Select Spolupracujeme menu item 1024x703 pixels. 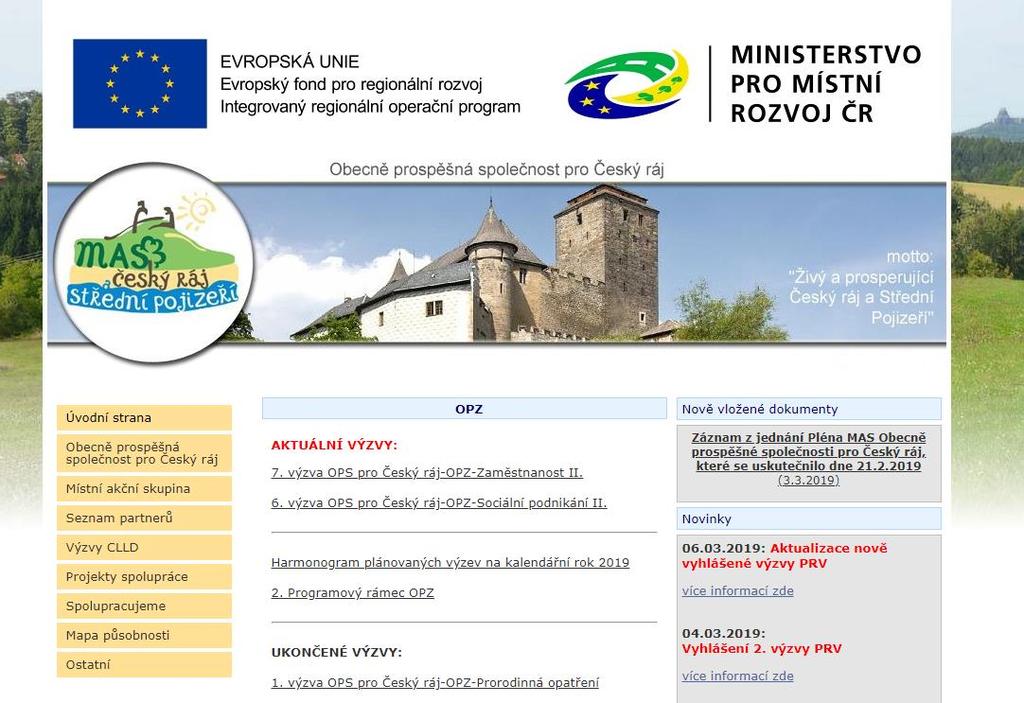(x=144, y=606)
